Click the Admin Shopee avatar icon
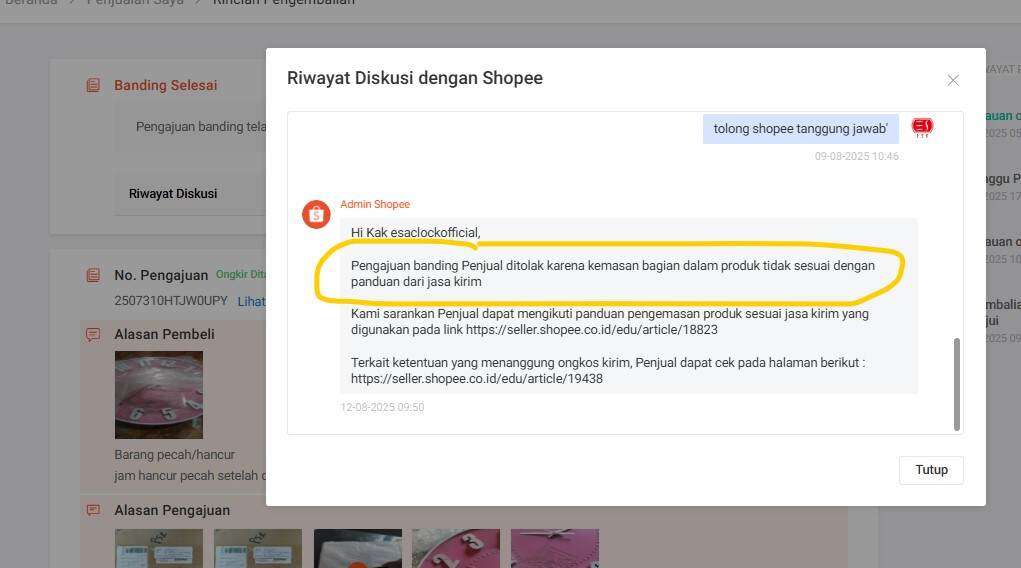Image resolution: width=1021 pixels, height=568 pixels. pos(316,214)
